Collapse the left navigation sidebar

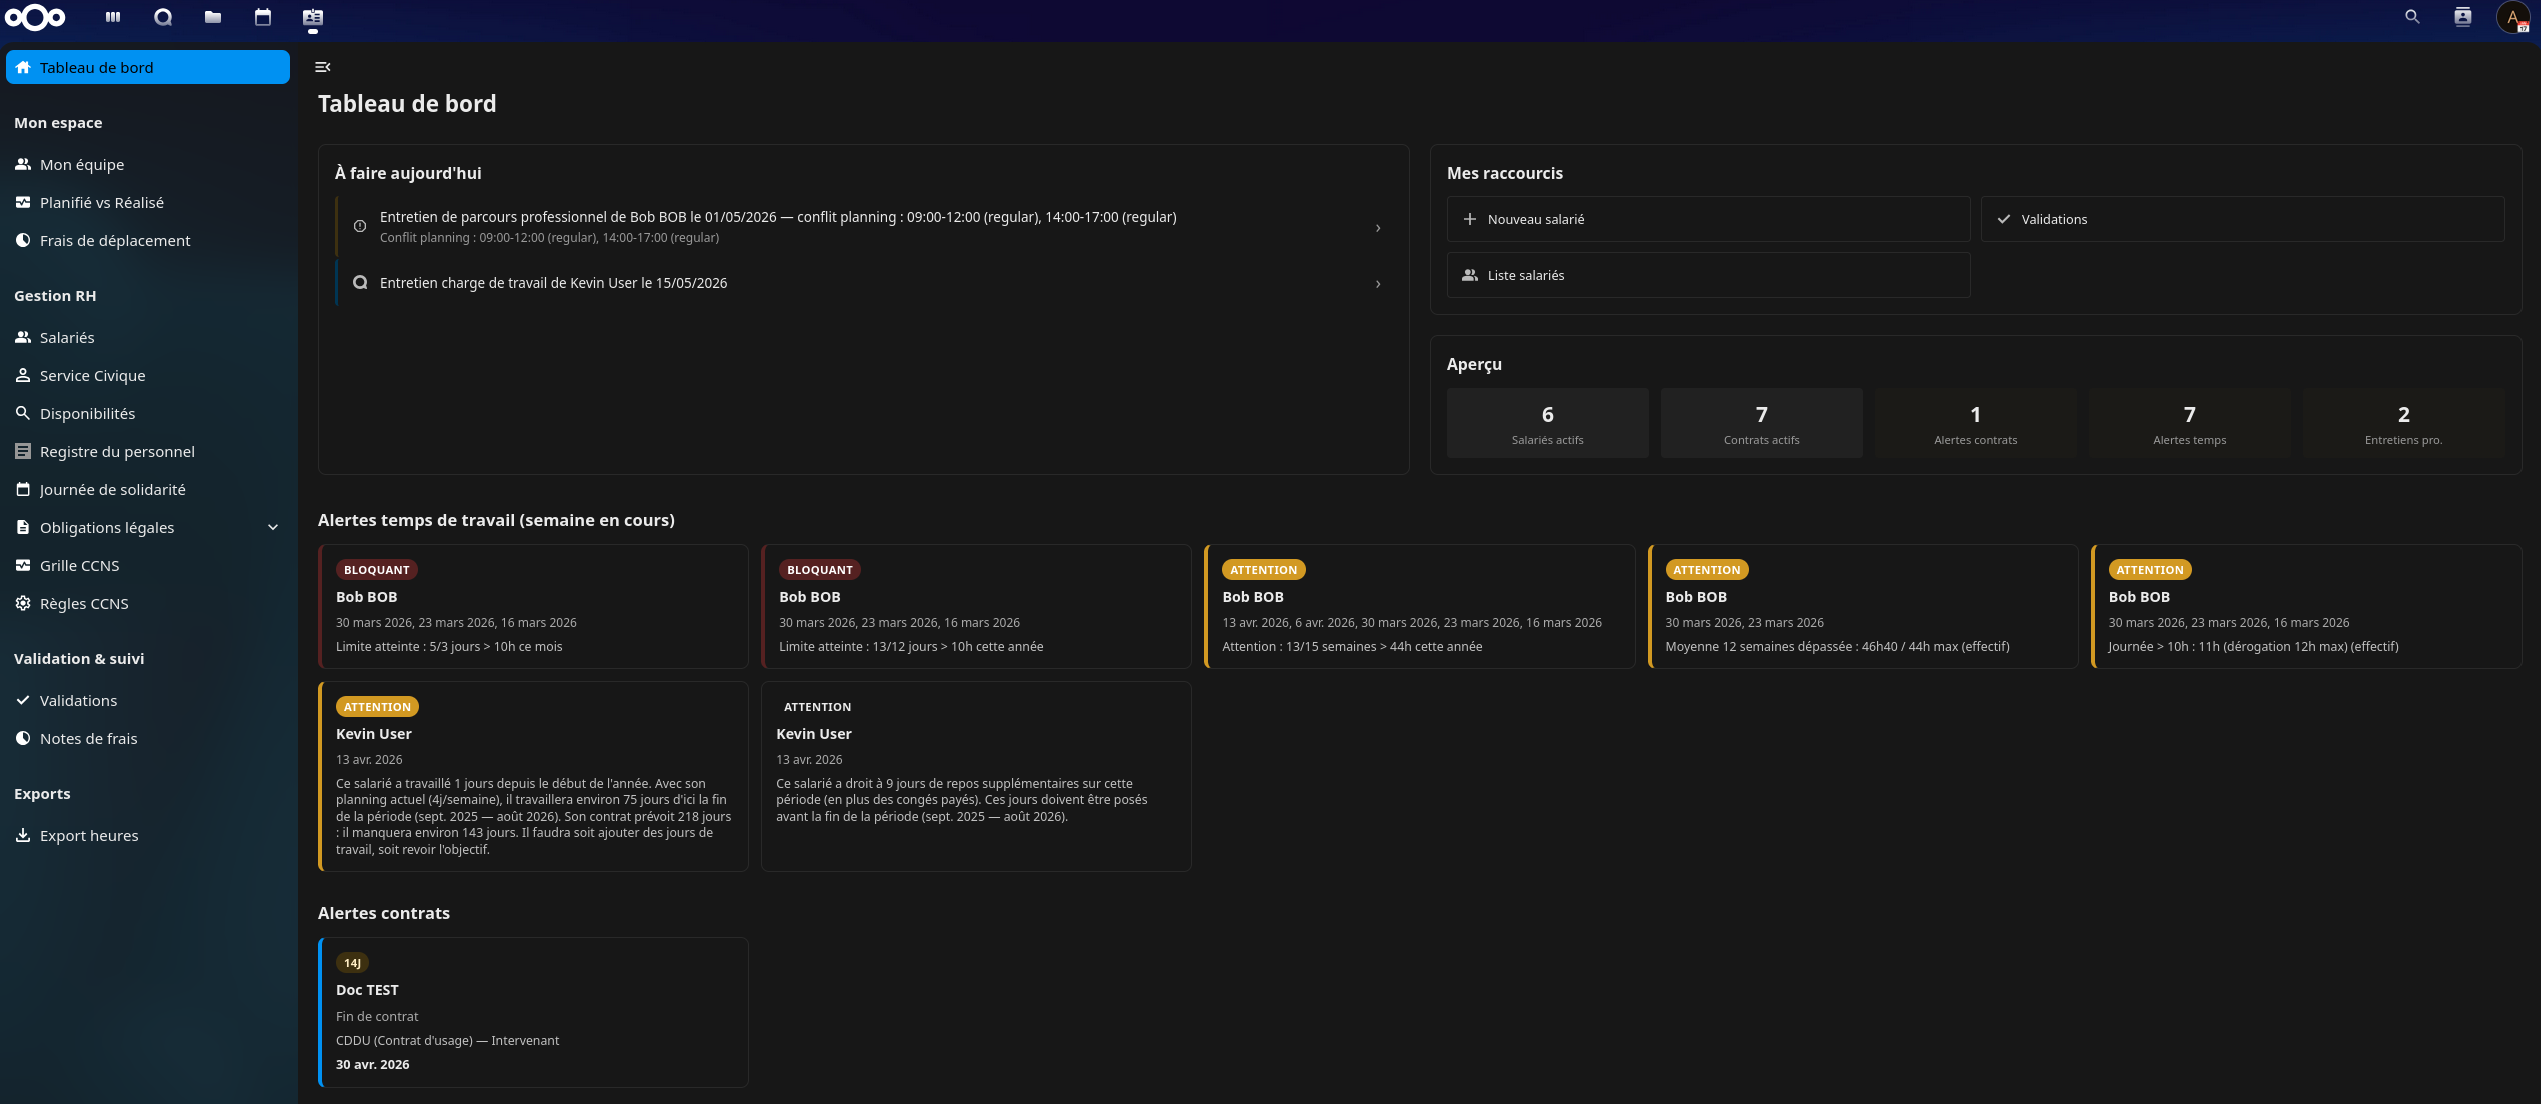coord(322,66)
